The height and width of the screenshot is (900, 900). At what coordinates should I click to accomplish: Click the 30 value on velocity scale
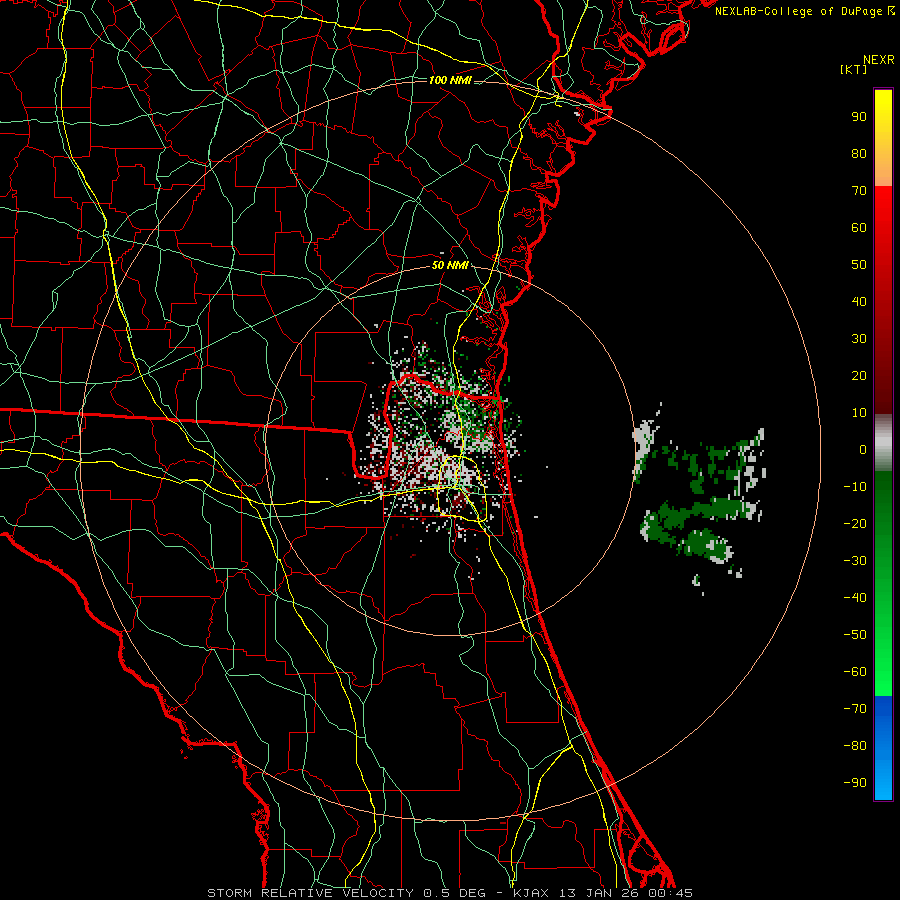click(859, 339)
